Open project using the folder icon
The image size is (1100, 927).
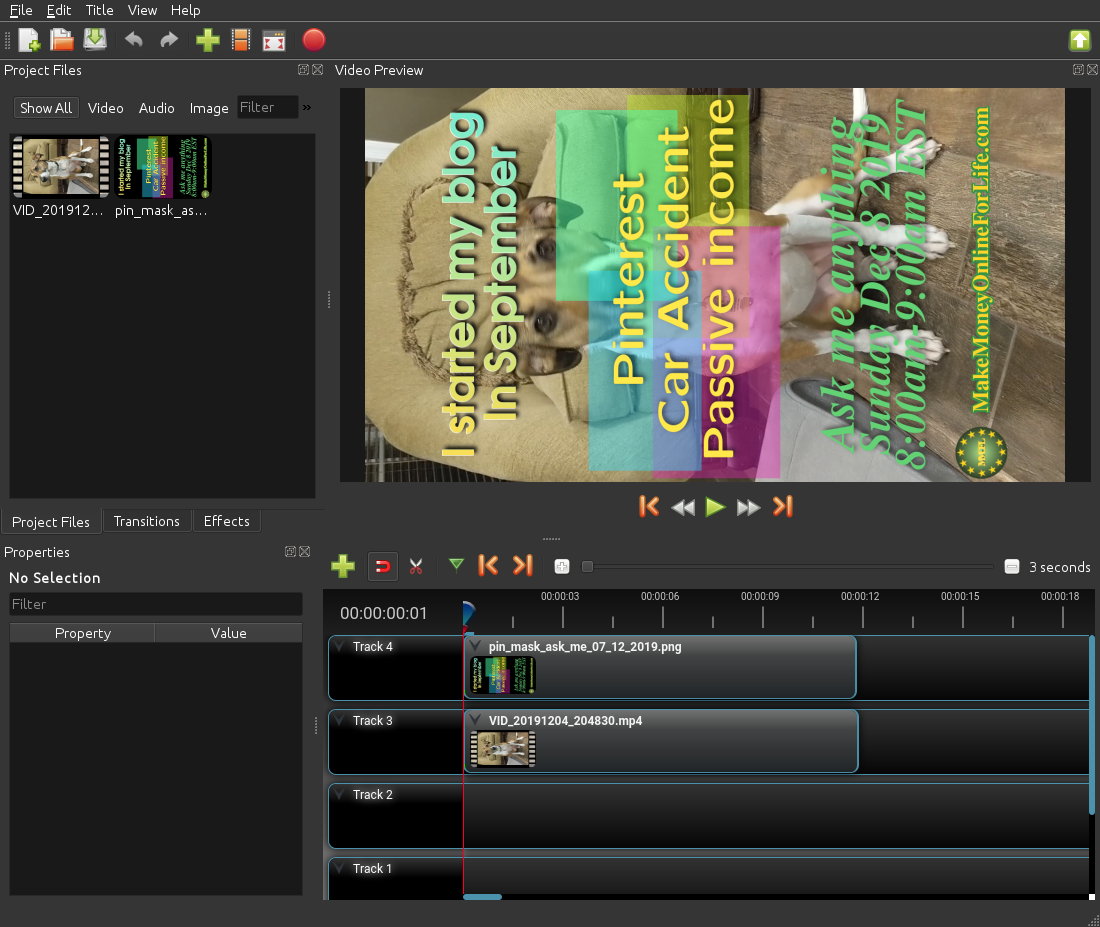coord(62,40)
